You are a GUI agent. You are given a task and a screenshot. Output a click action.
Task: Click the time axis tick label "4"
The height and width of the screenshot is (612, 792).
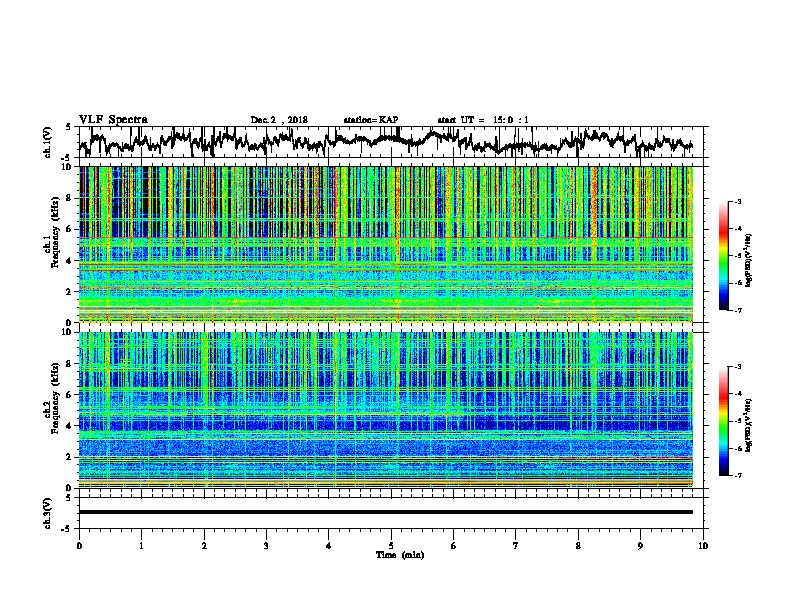[329, 546]
